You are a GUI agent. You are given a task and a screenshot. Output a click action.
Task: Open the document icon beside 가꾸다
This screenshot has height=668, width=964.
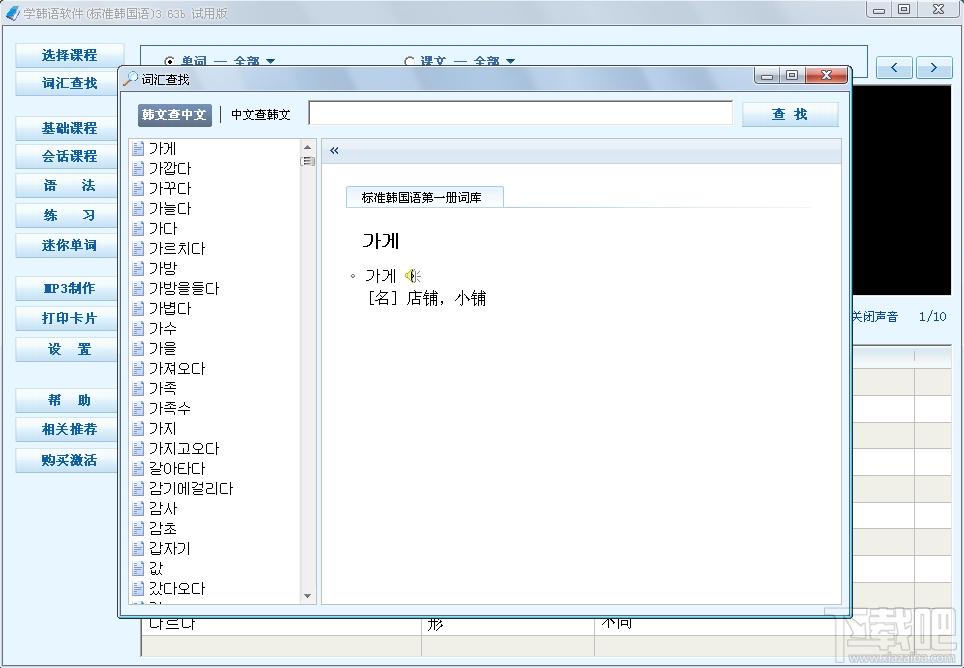138,189
